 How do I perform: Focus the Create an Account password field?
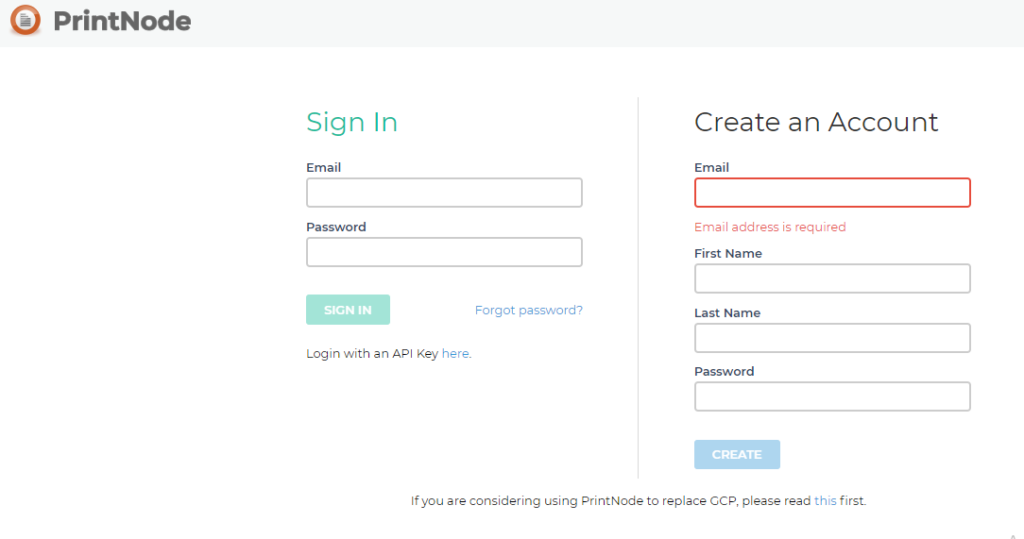coord(832,397)
